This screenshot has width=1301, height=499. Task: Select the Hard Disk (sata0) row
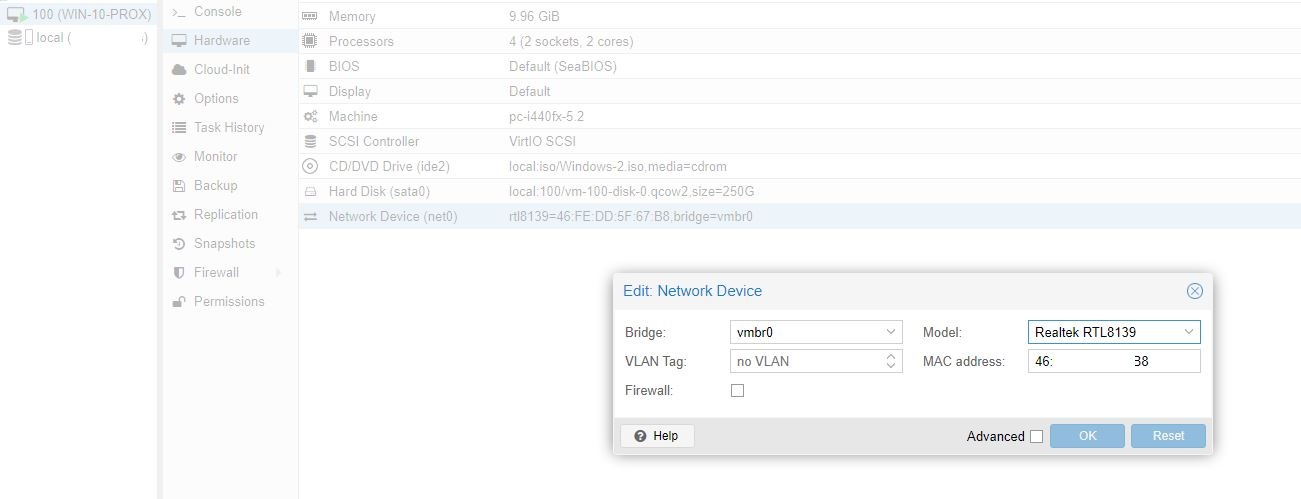(799, 191)
